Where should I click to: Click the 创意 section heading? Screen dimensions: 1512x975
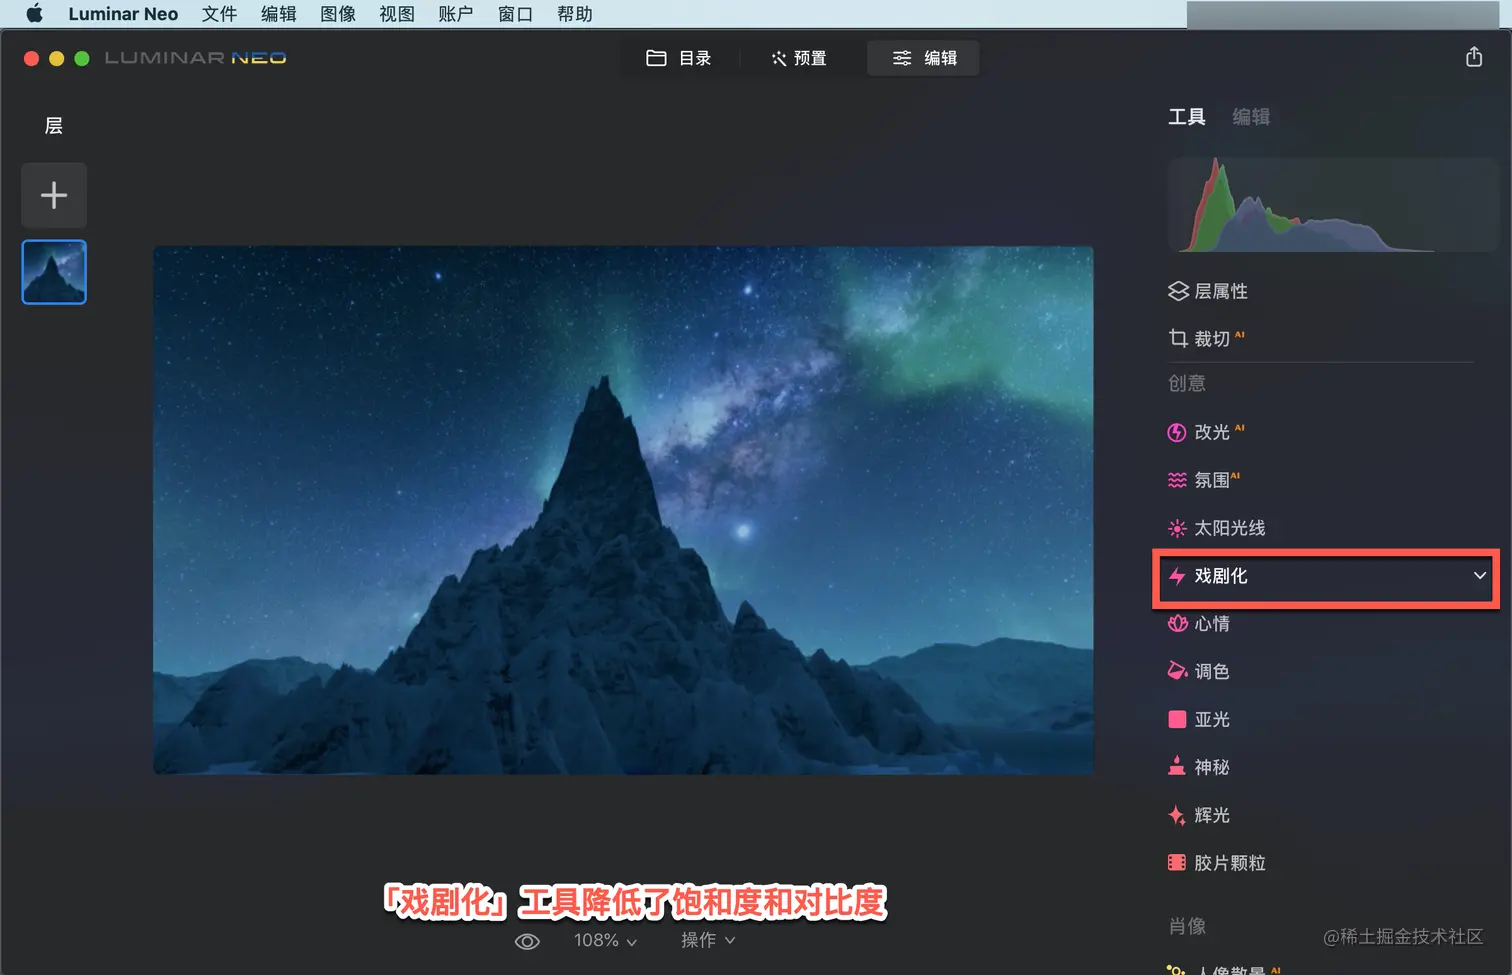point(1187,384)
